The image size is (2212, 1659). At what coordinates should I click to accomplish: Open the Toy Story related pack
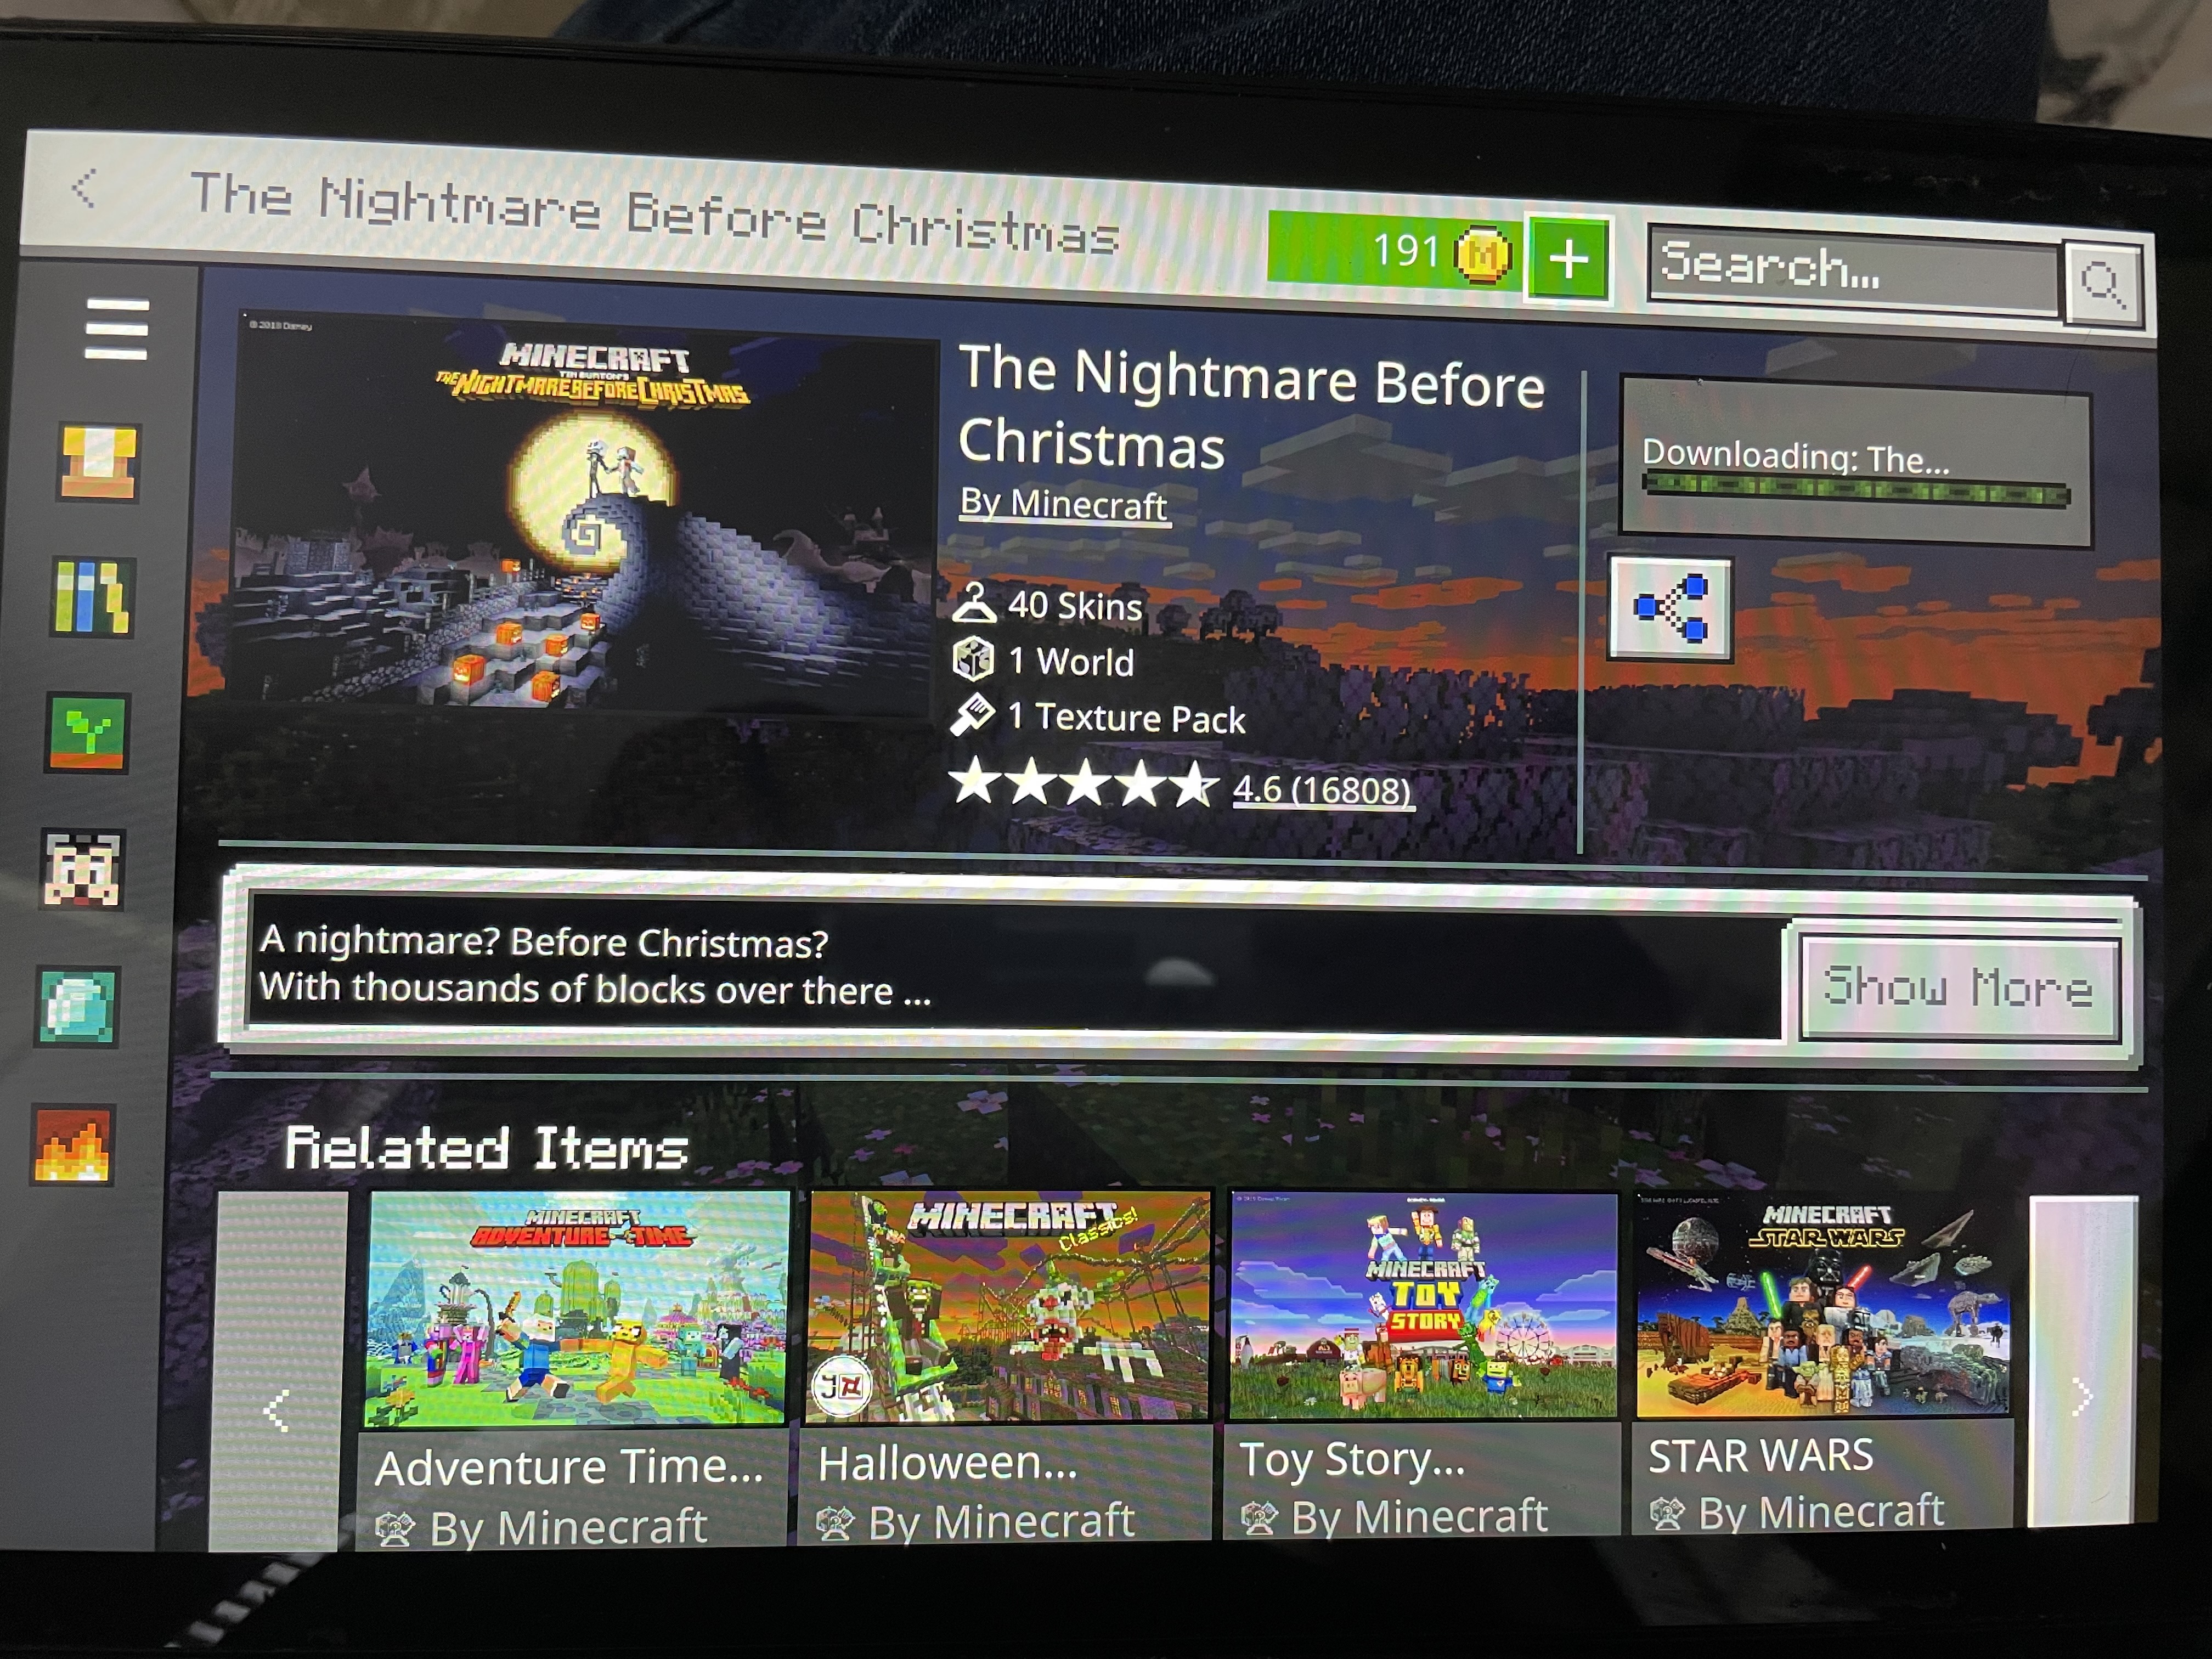pos(1422,1364)
